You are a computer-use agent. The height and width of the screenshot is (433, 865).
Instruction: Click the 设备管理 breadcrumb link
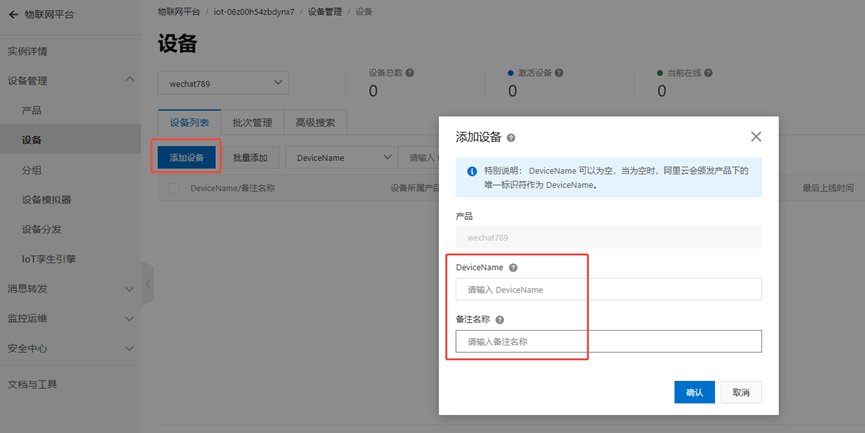324,12
